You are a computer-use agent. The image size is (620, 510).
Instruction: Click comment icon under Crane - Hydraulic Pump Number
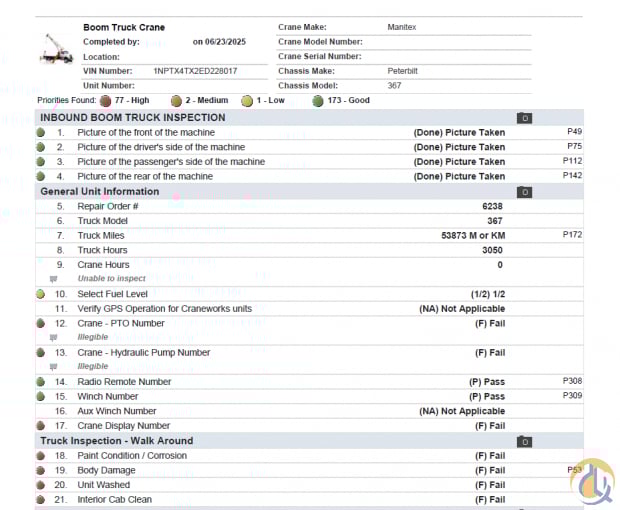(x=53, y=366)
